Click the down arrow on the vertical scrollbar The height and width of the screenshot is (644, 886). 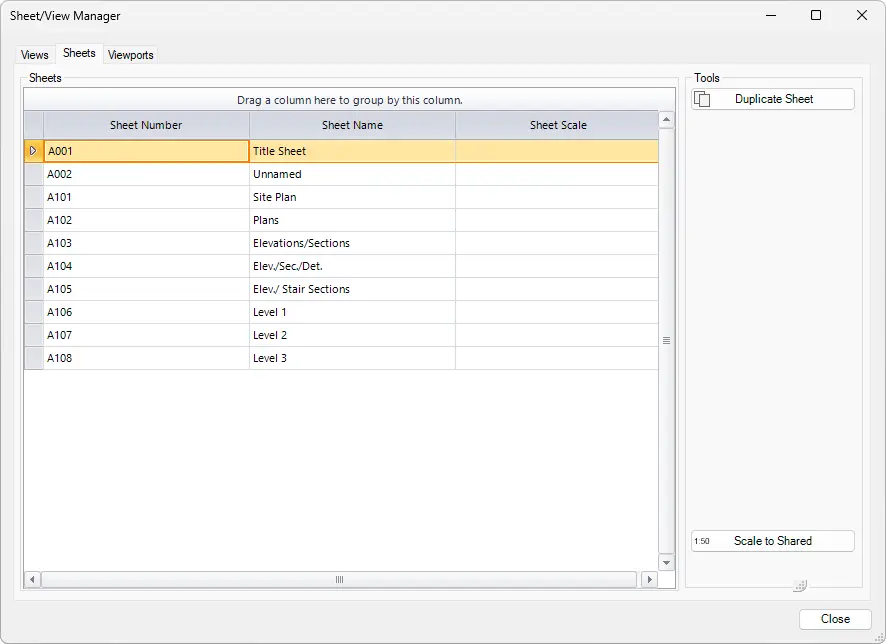tap(666, 562)
